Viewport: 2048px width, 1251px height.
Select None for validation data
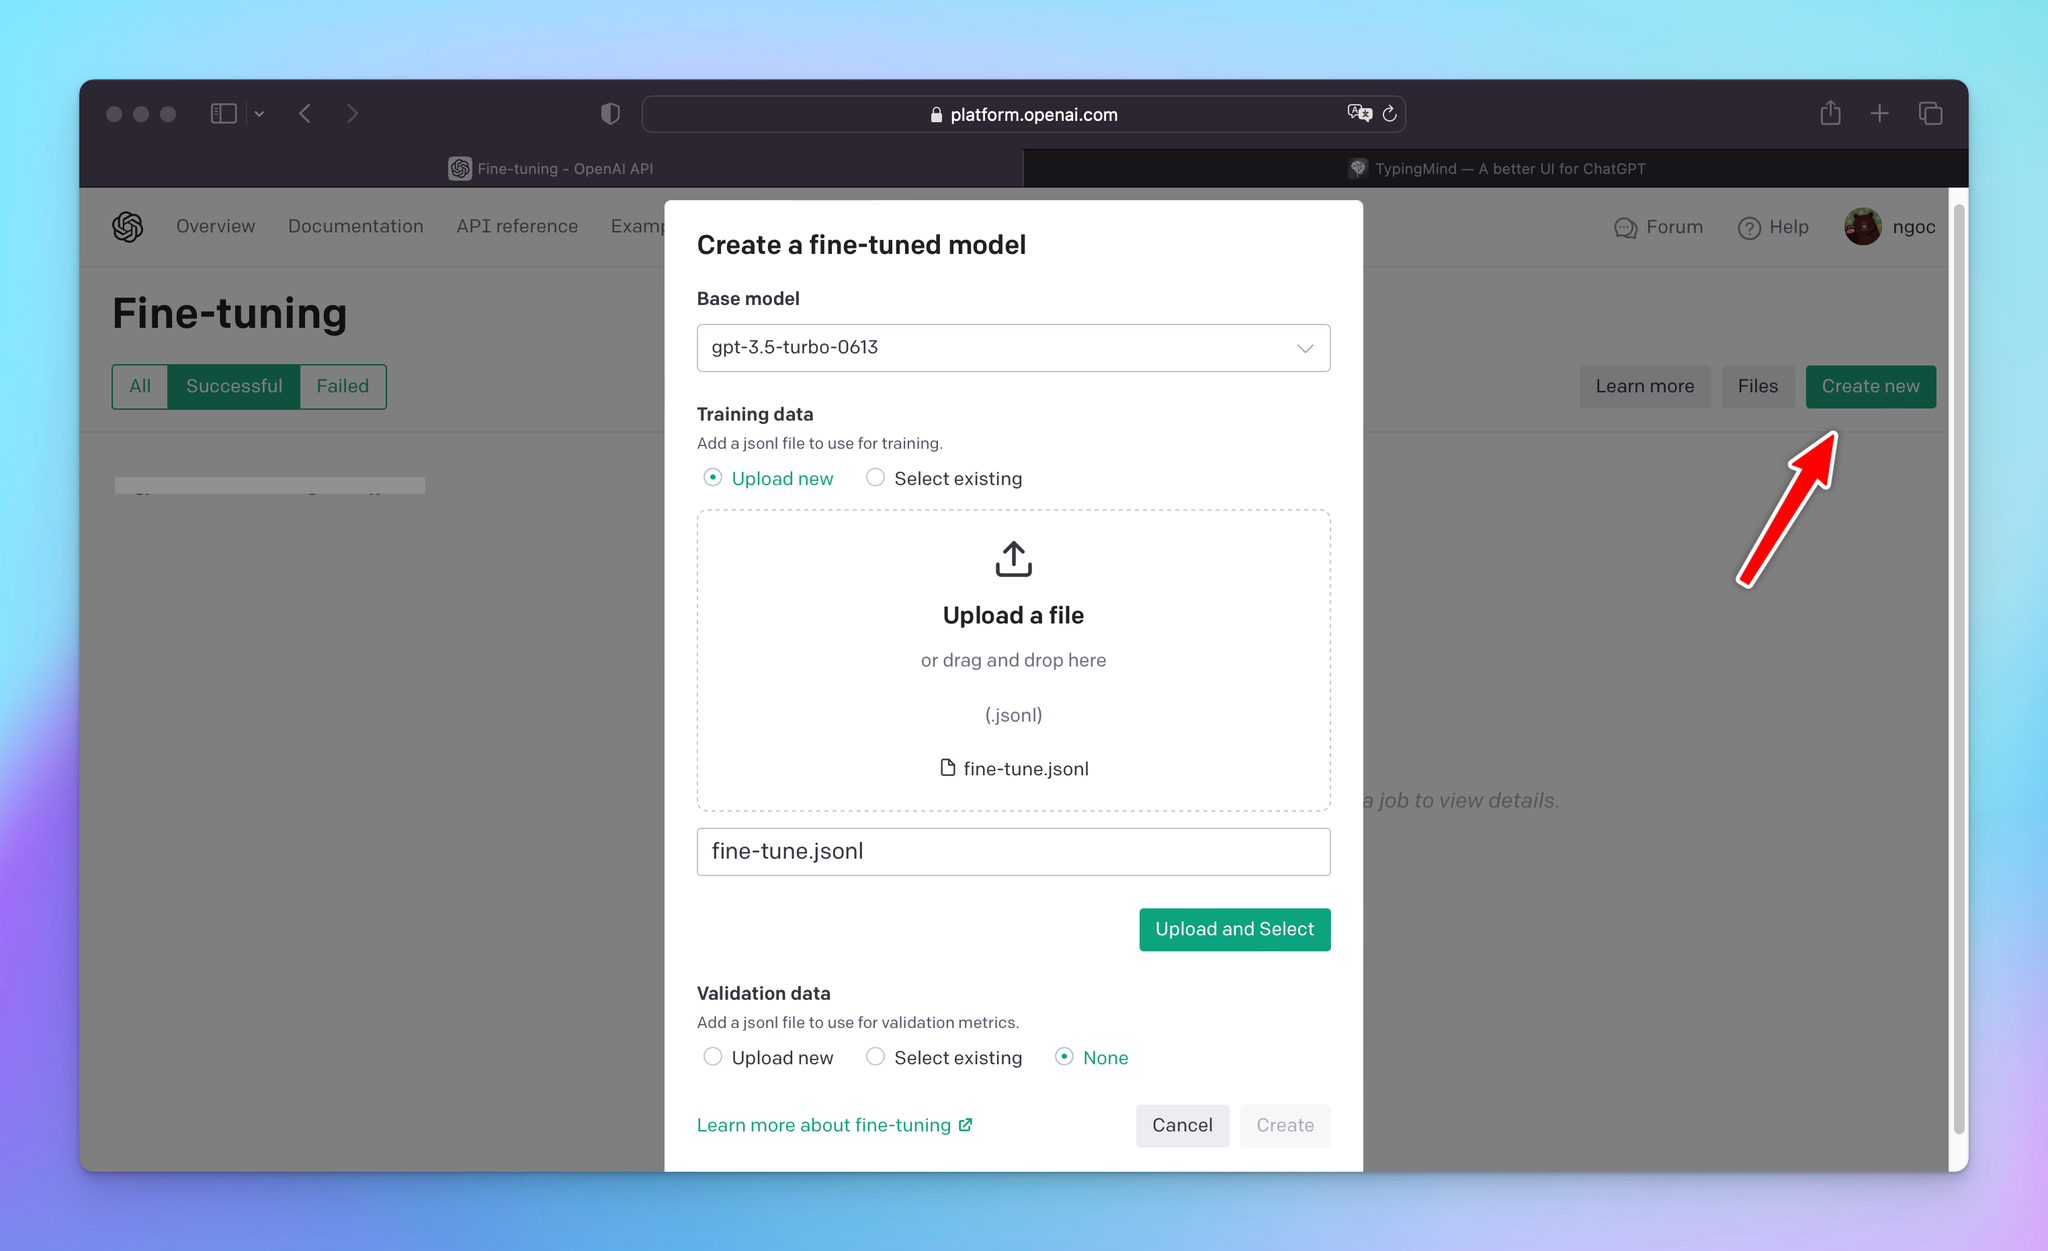pyautogui.click(x=1091, y=1057)
